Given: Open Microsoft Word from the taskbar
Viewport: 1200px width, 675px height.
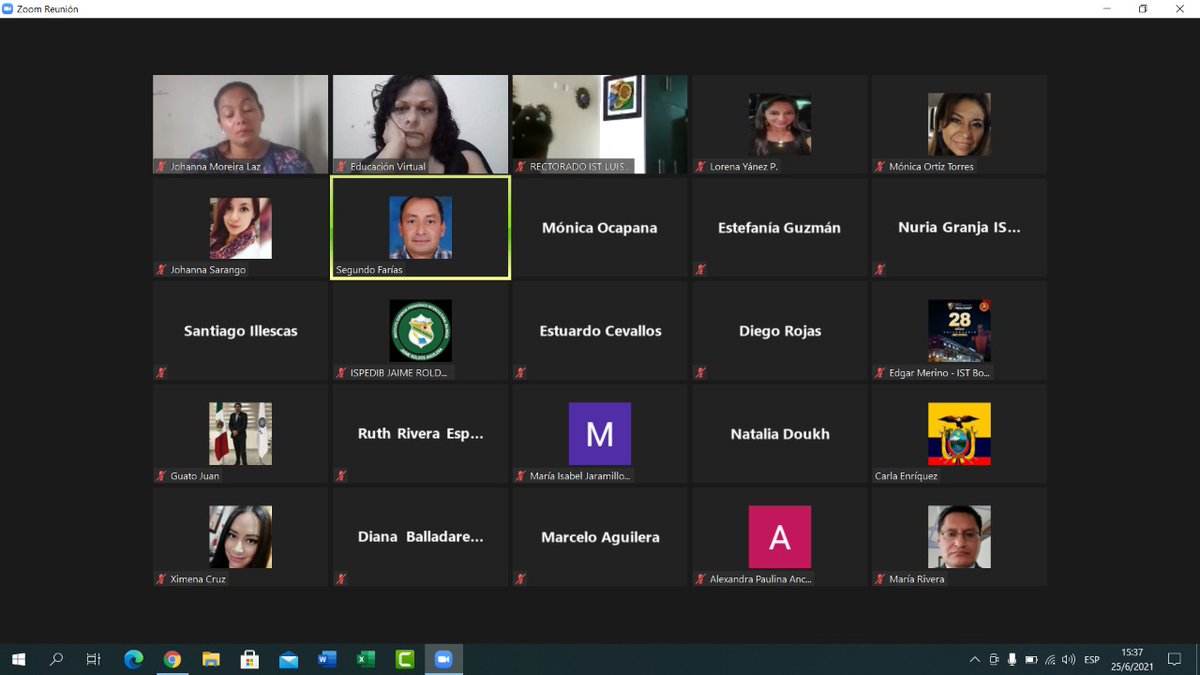Looking at the screenshot, I should (327, 659).
